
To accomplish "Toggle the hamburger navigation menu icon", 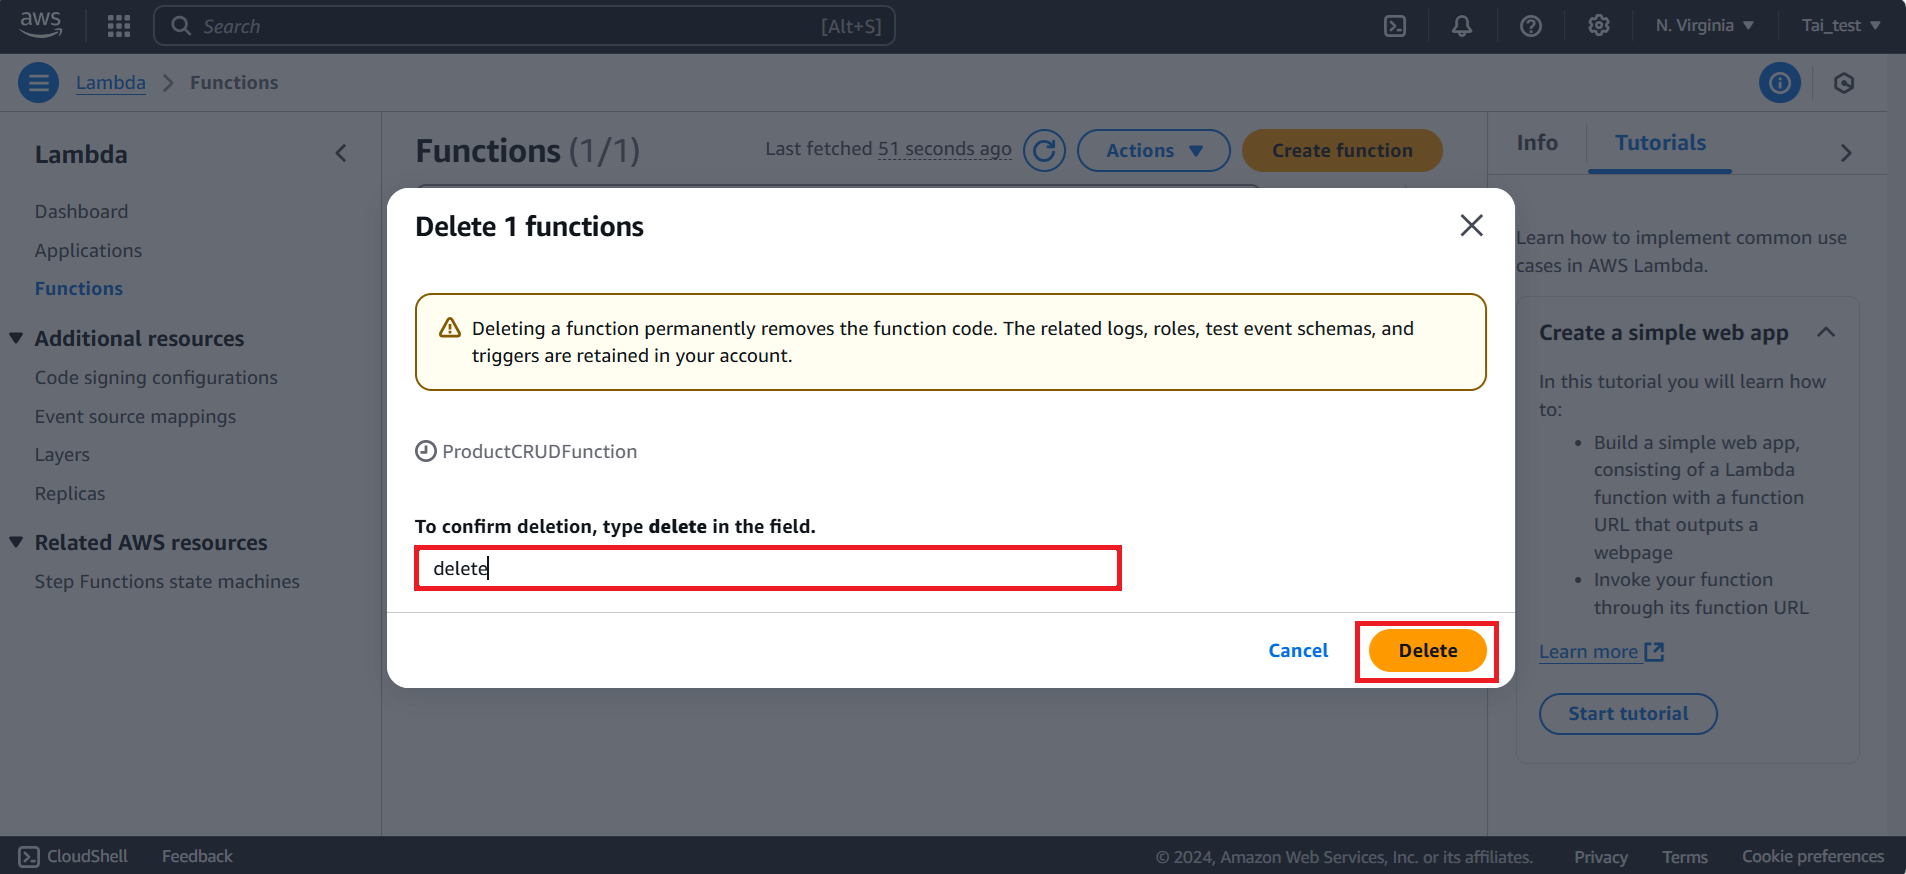I will pyautogui.click(x=39, y=83).
